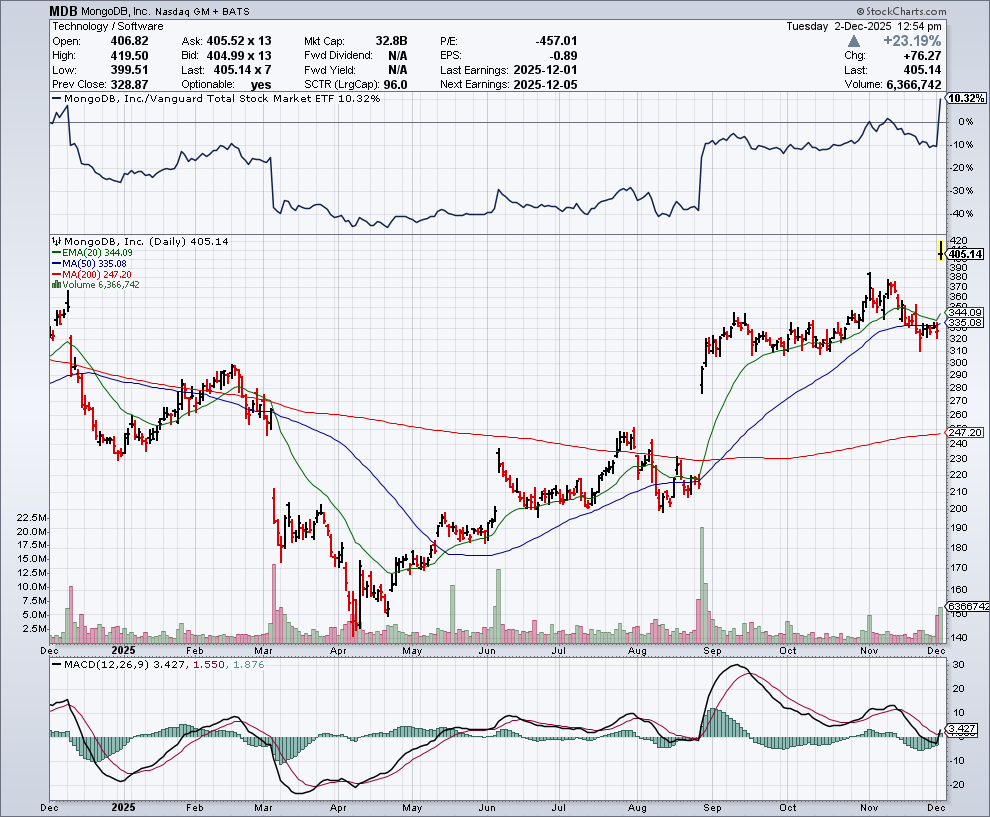Screen dimensions: 990x817
Task: Click the Sep label on MACD time axis
Action: (x=713, y=806)
